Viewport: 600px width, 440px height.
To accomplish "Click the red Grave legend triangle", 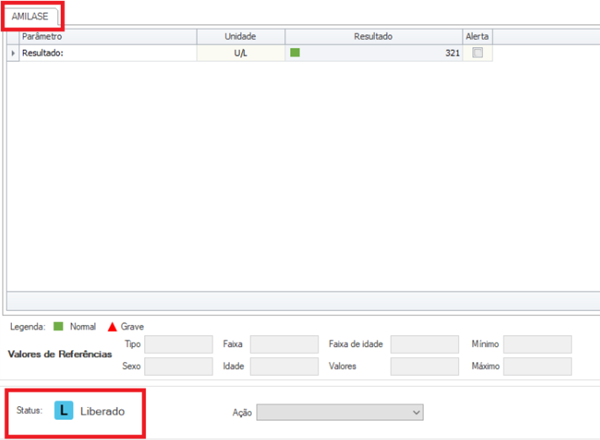I will (x=112, y=327).
